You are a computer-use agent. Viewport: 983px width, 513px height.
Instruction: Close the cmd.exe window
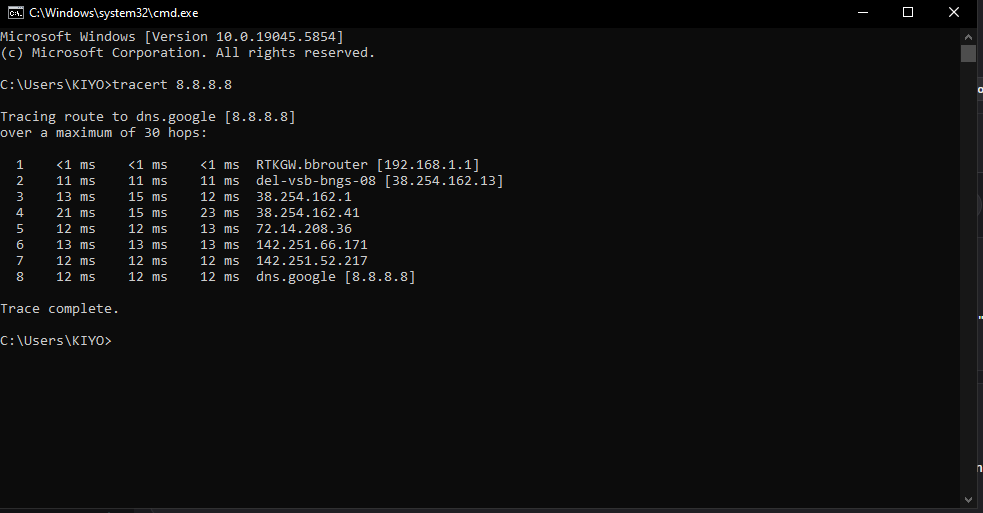tap(954, 13)
